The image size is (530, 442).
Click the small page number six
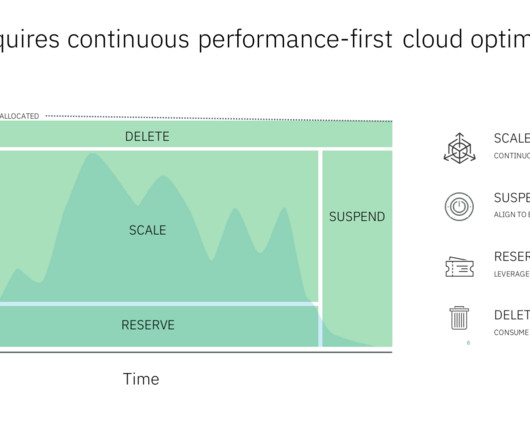[x=468, y=343]
